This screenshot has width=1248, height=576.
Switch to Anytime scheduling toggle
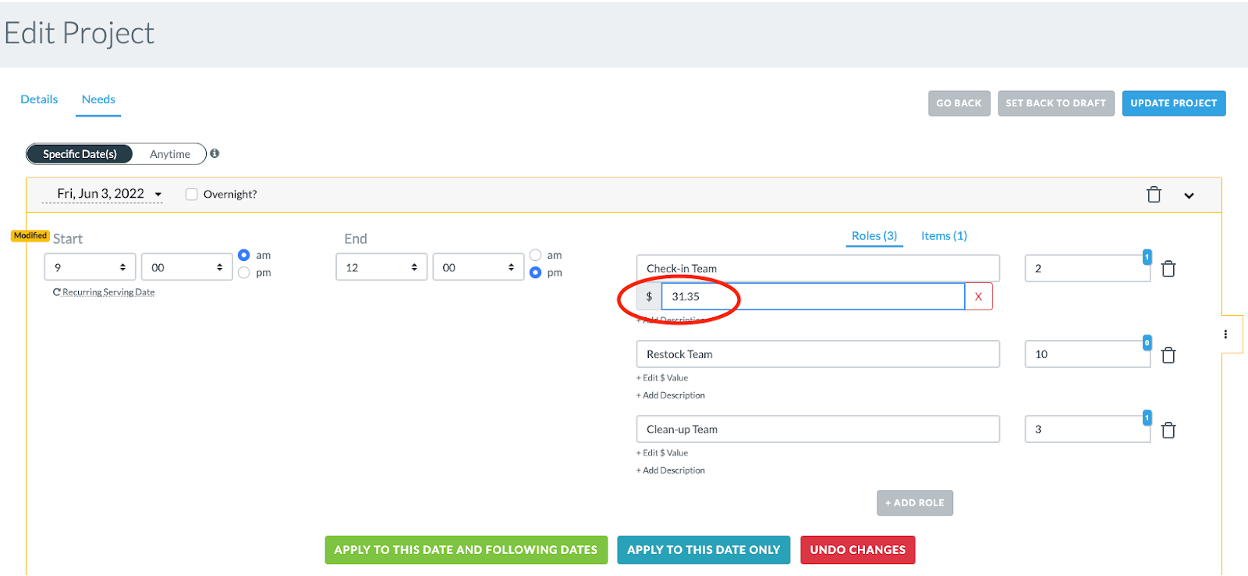point(170,154)
